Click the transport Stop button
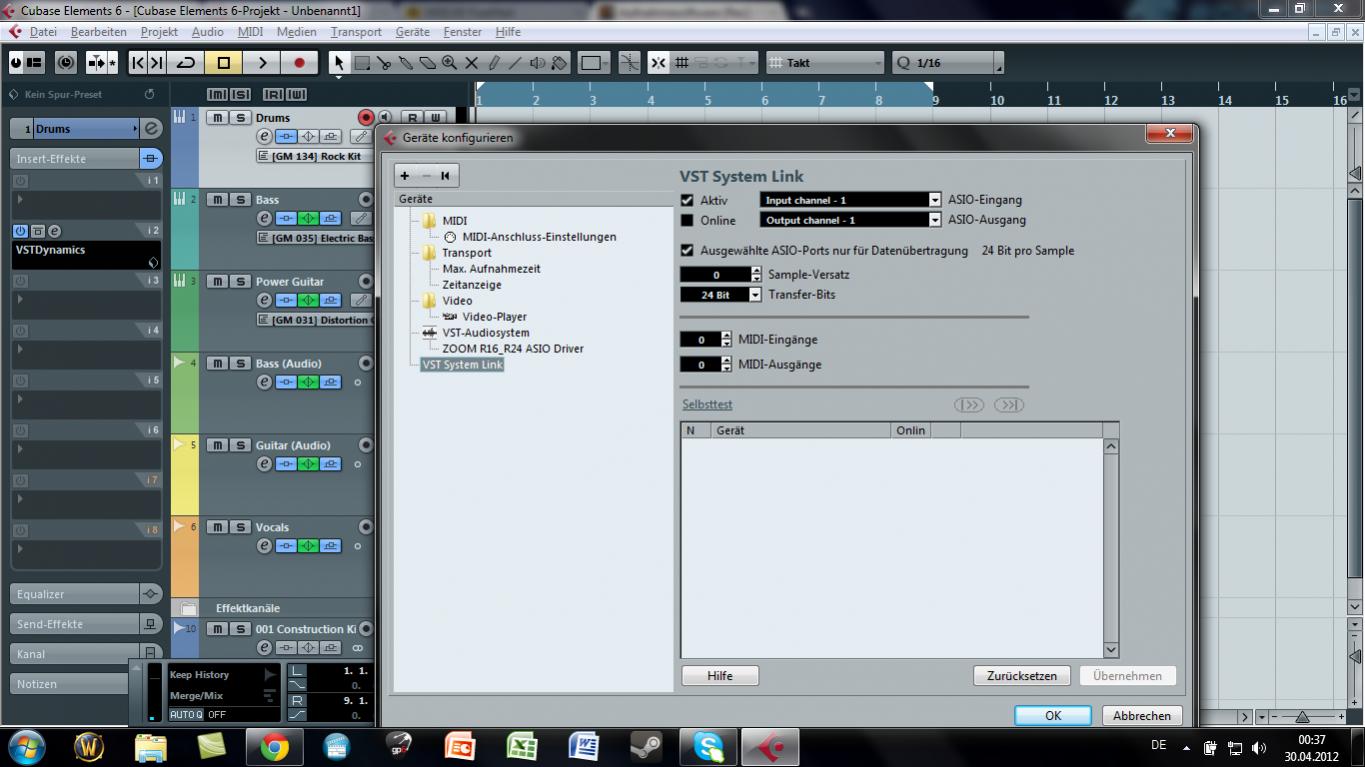The image size is (1365, 767). [224, 63]
